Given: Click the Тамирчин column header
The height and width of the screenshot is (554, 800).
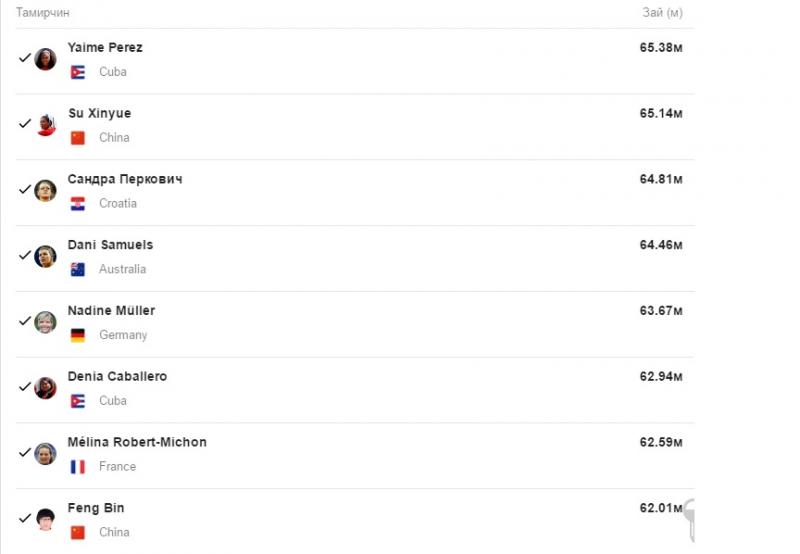Looking at the screenshot, I should 43,13.
